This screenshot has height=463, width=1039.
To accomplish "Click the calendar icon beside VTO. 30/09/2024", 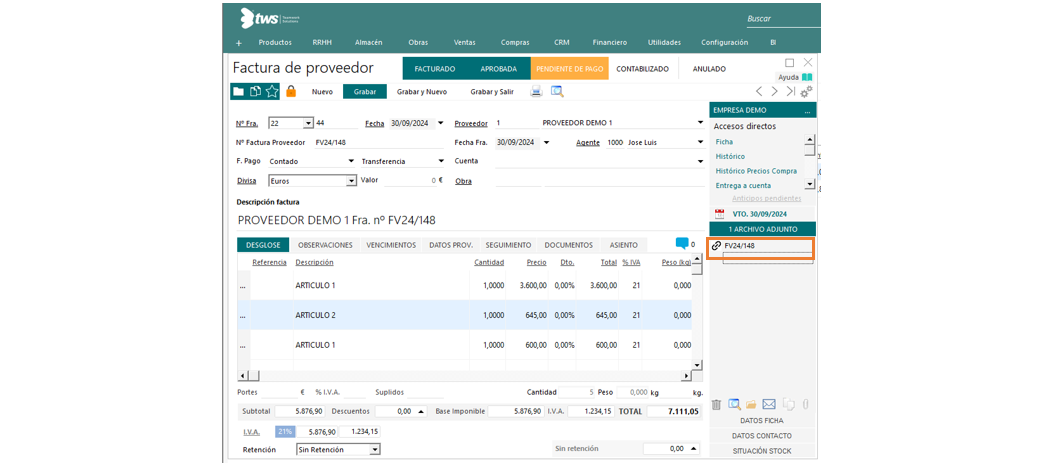I will [x=720, y=214].
